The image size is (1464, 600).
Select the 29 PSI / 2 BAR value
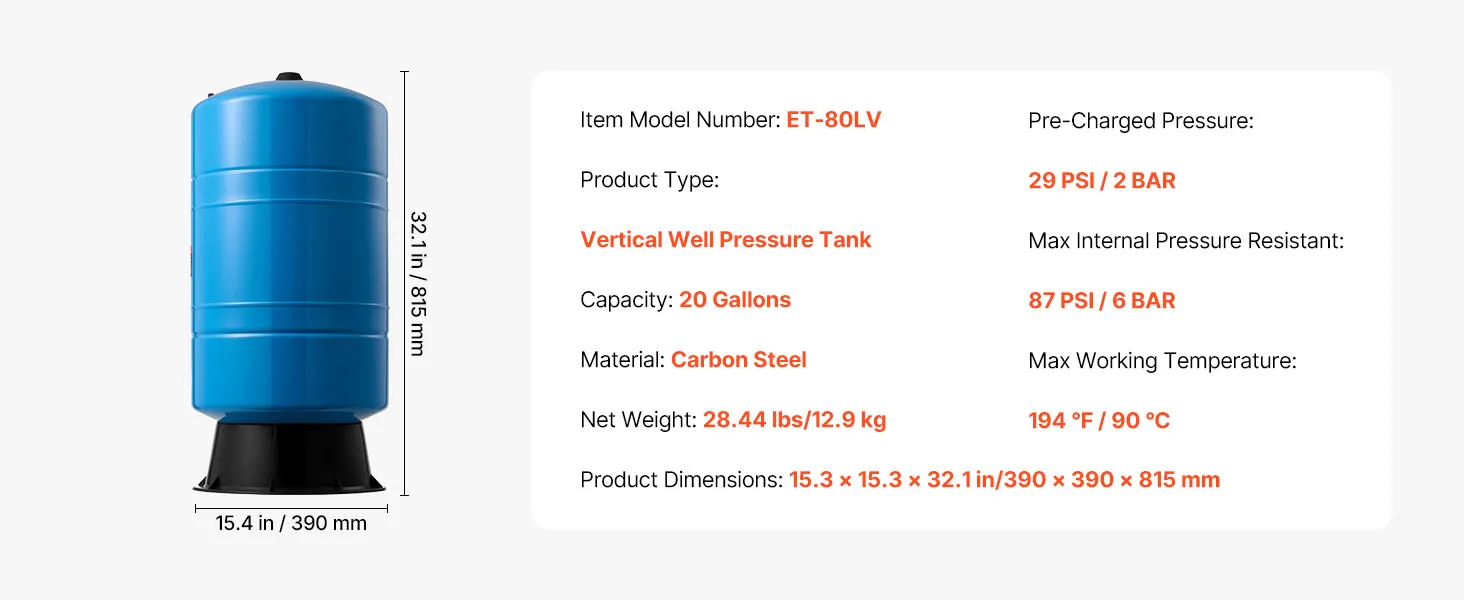point(1101,181)
